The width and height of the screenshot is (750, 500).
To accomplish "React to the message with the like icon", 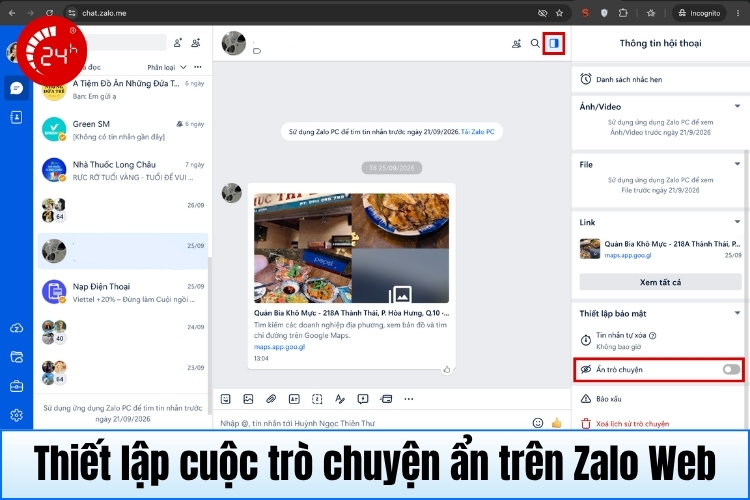I will click(x=447, y=369).
